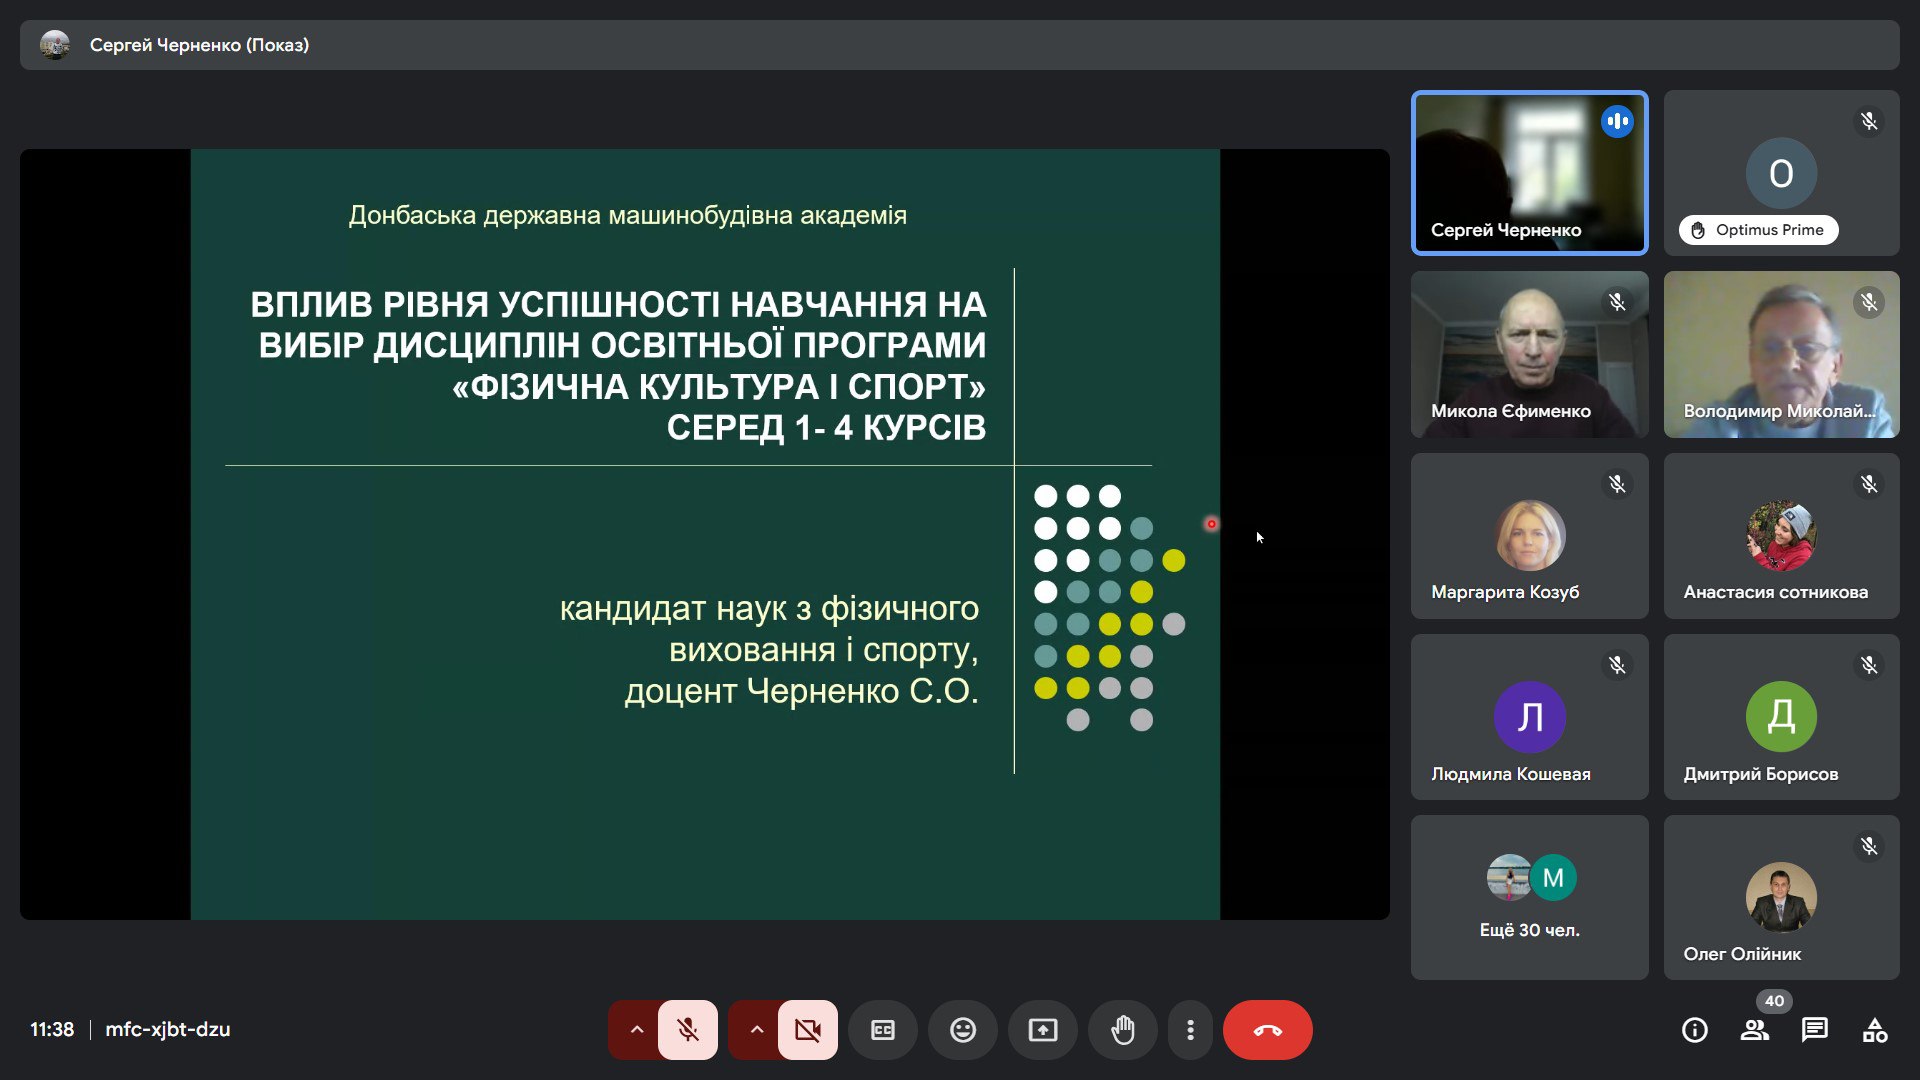
Task: Open the Ещё 30 чел. tile
Action: click(x=1529, y=897)
